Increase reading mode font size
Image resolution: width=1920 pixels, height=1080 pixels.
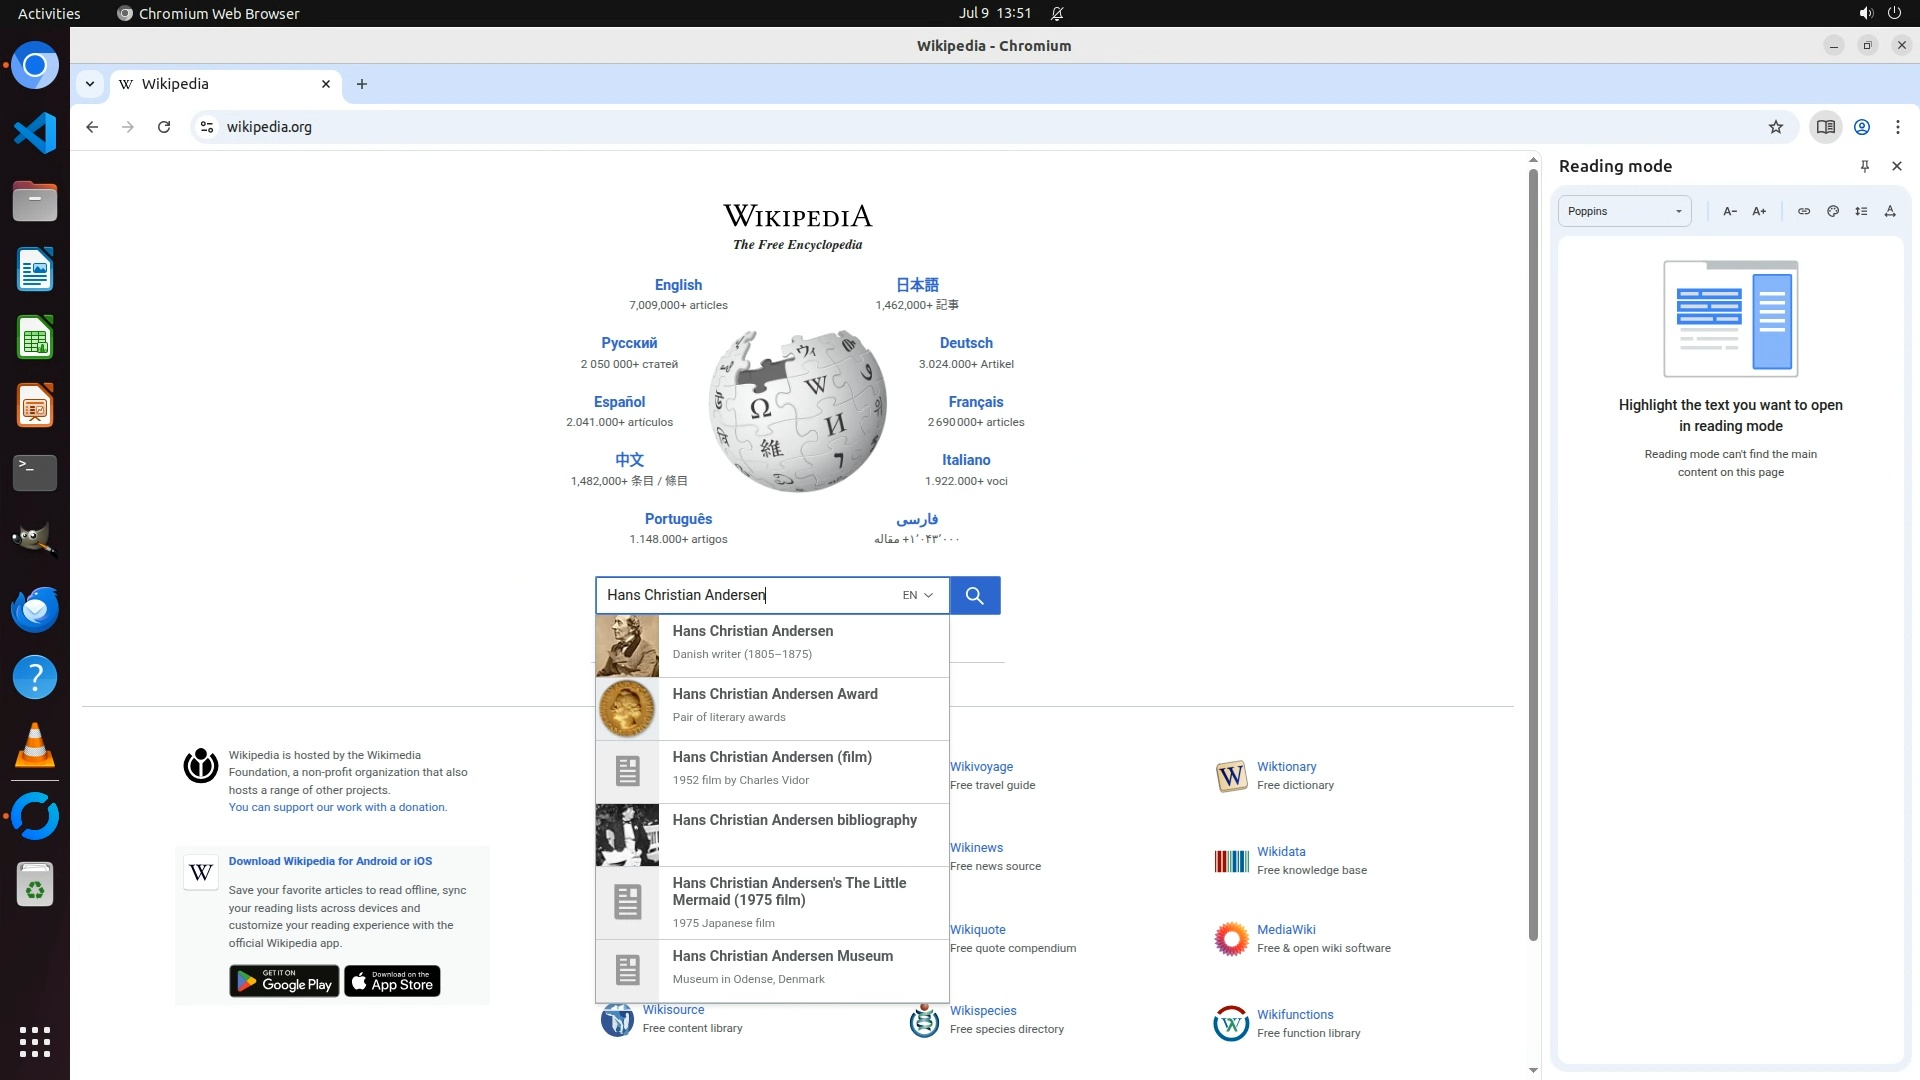coord(1759,211)
